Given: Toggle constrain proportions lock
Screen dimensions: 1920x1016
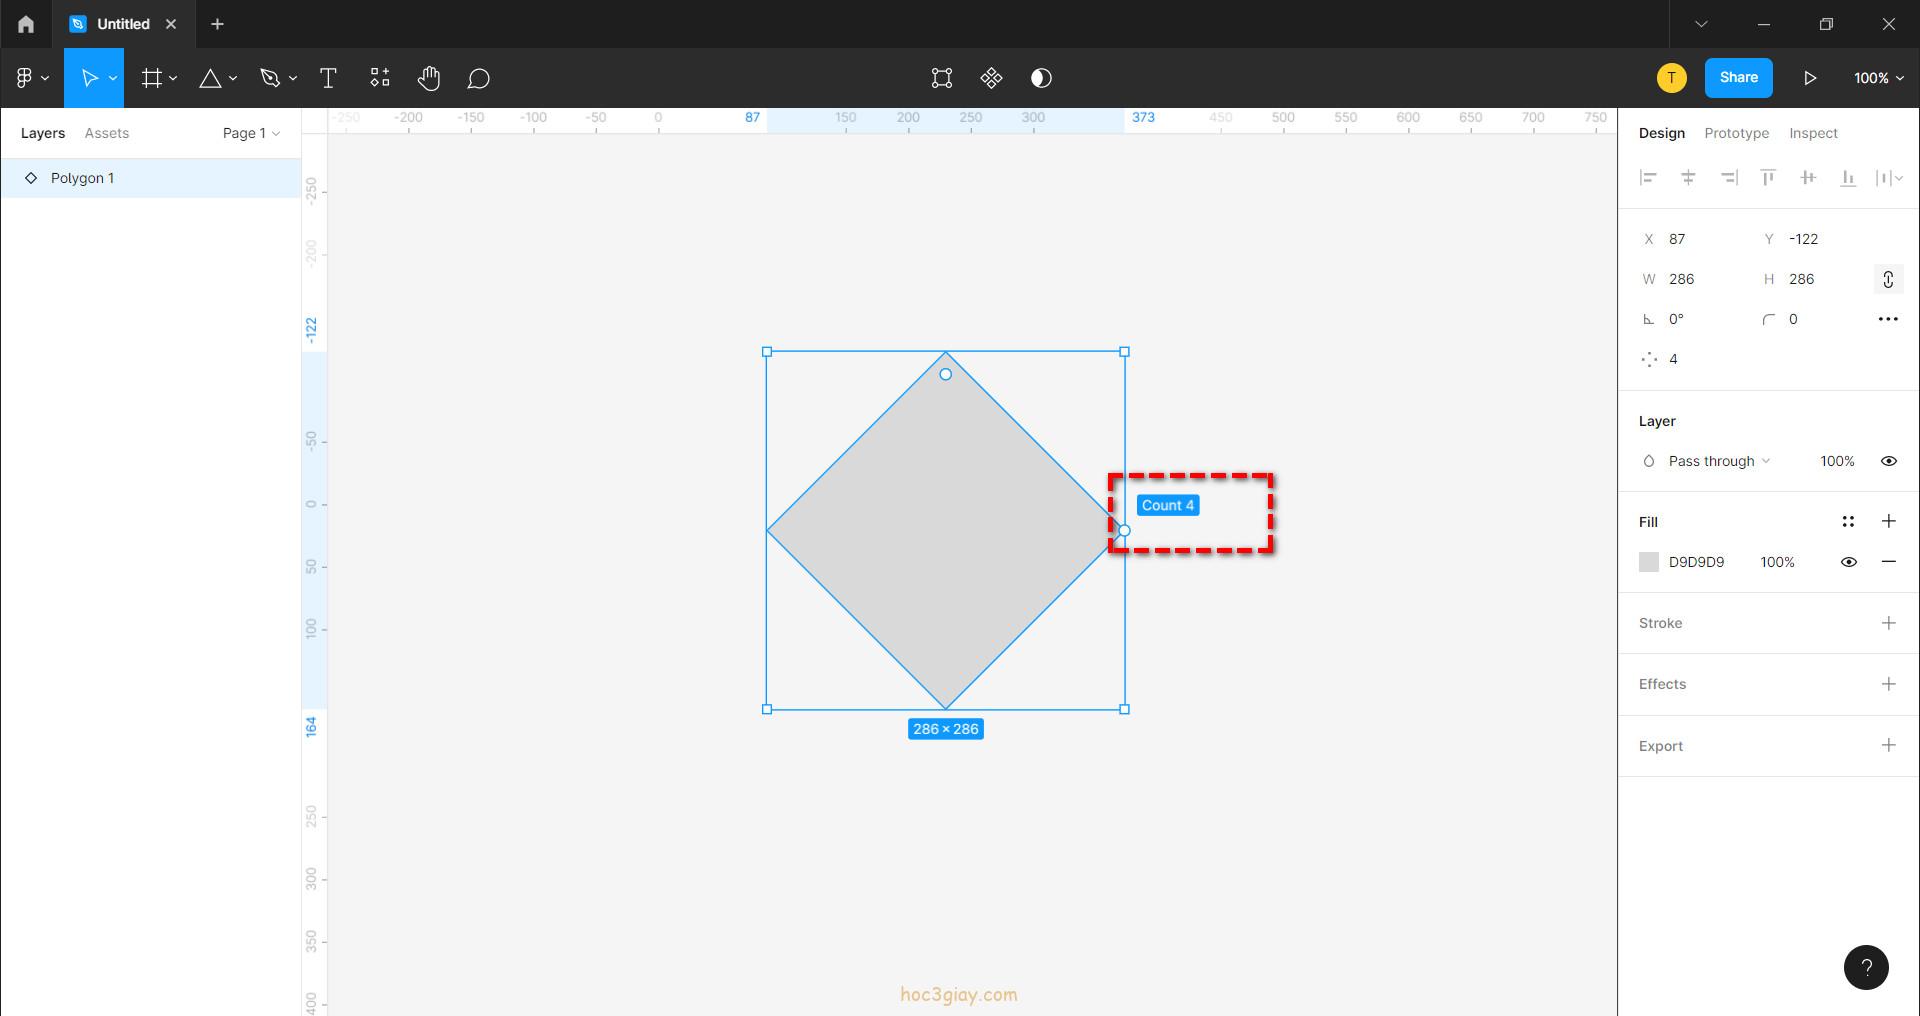Looking at the screenshot, I should point(1888,279).
